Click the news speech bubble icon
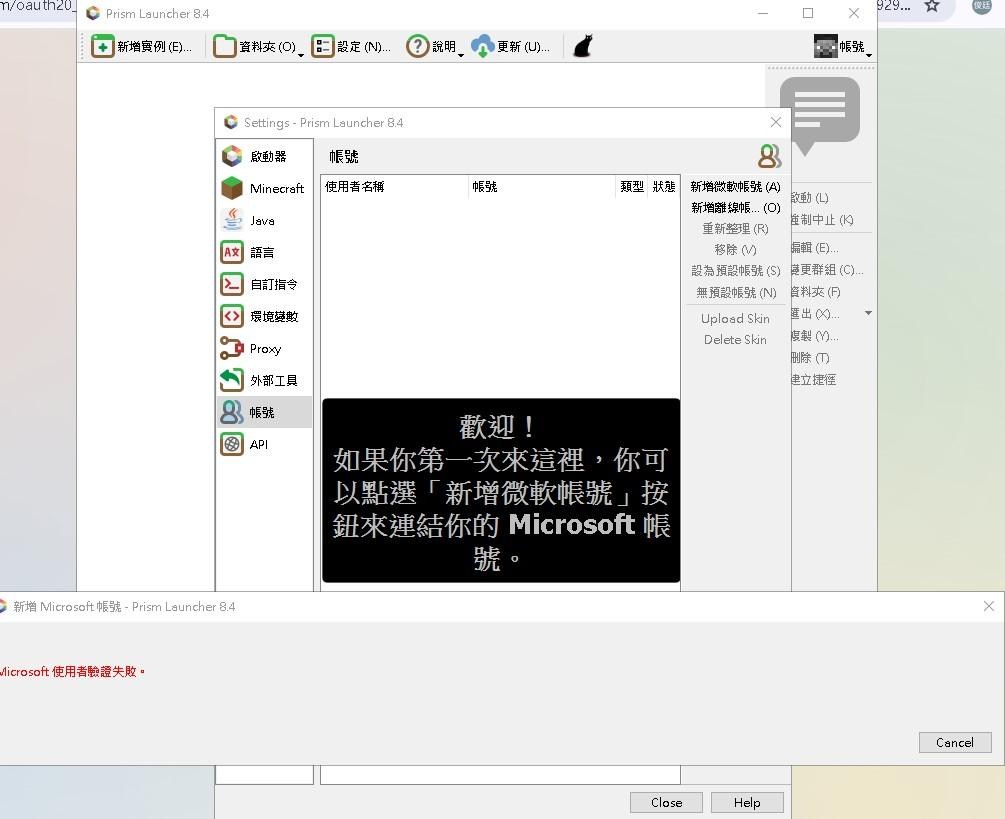The height and width of the screenshot is (819, 1005). [820, 115]
